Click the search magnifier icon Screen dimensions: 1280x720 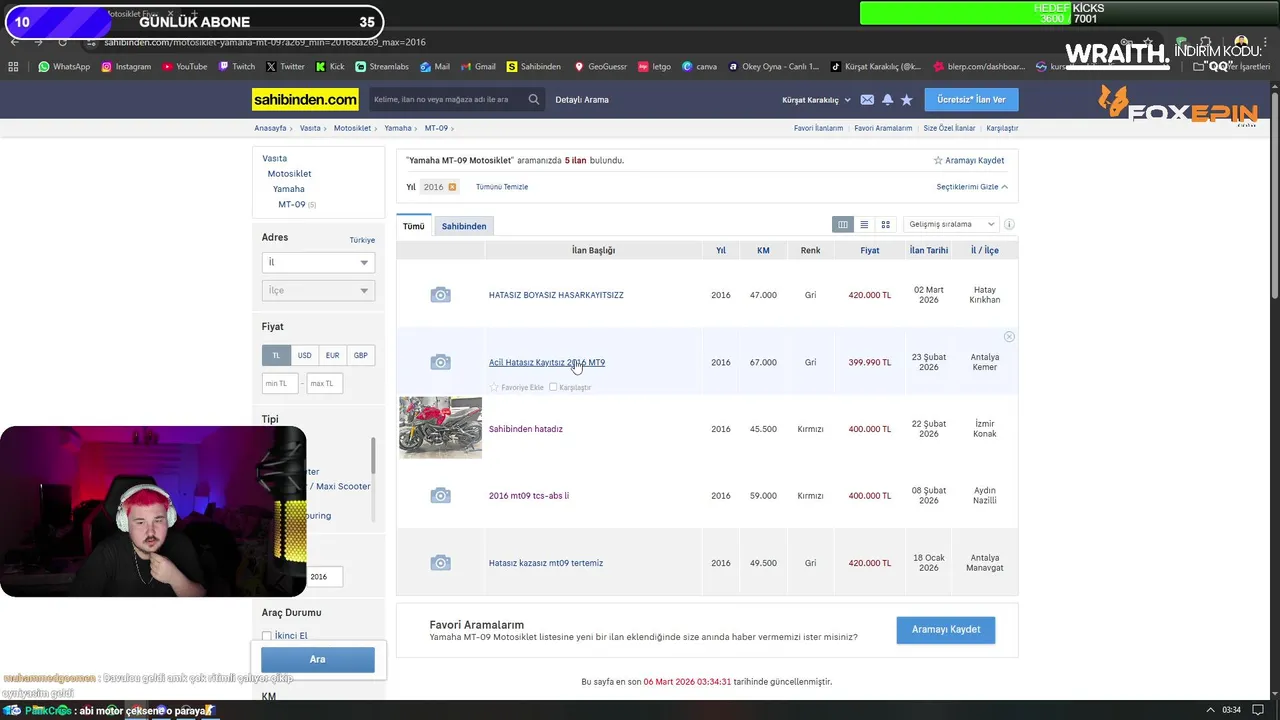(534, 100)
